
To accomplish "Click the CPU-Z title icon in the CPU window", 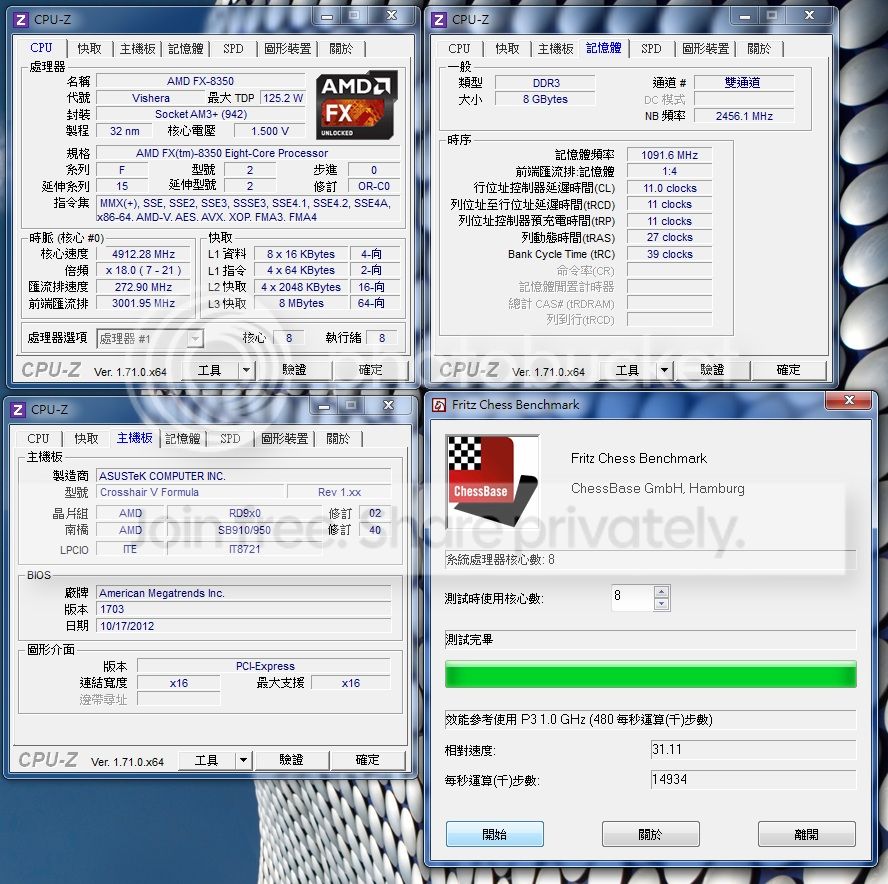I will click(20, 20).
